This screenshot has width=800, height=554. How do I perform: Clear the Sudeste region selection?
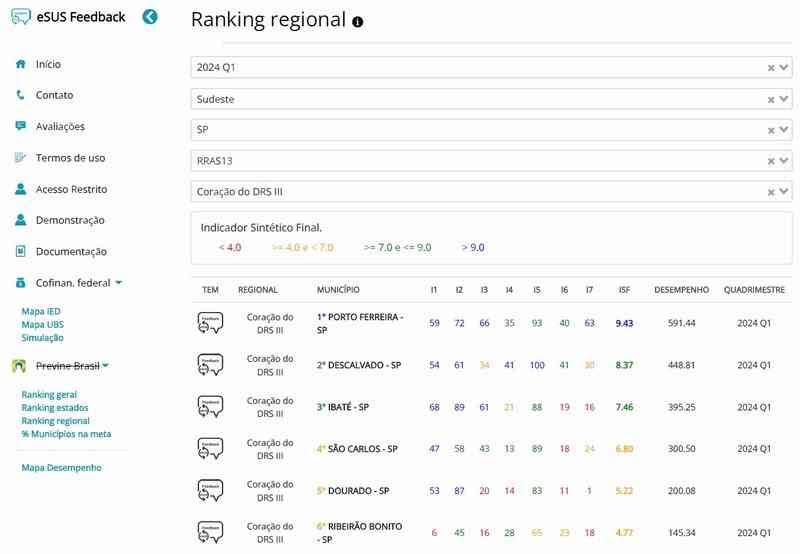point(771,99)
